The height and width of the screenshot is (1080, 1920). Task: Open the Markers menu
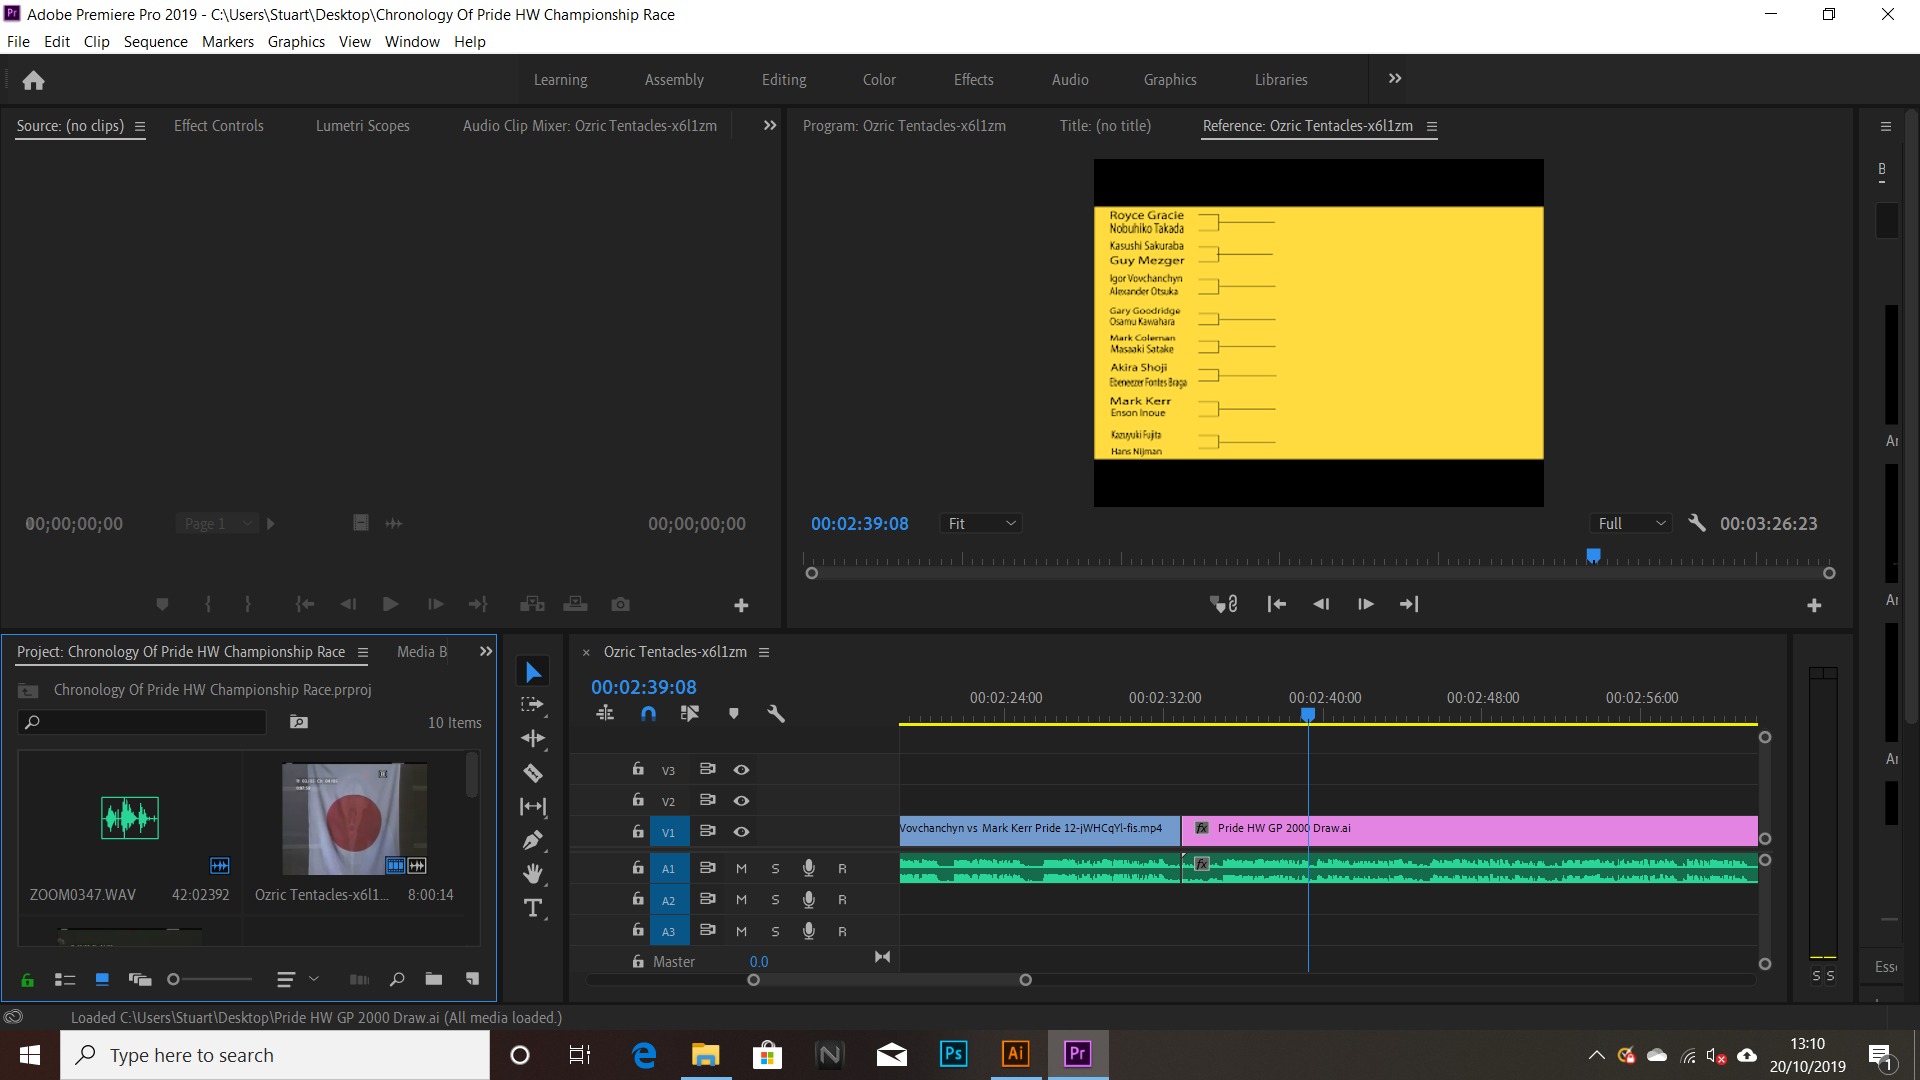click(x=227, y=41)
